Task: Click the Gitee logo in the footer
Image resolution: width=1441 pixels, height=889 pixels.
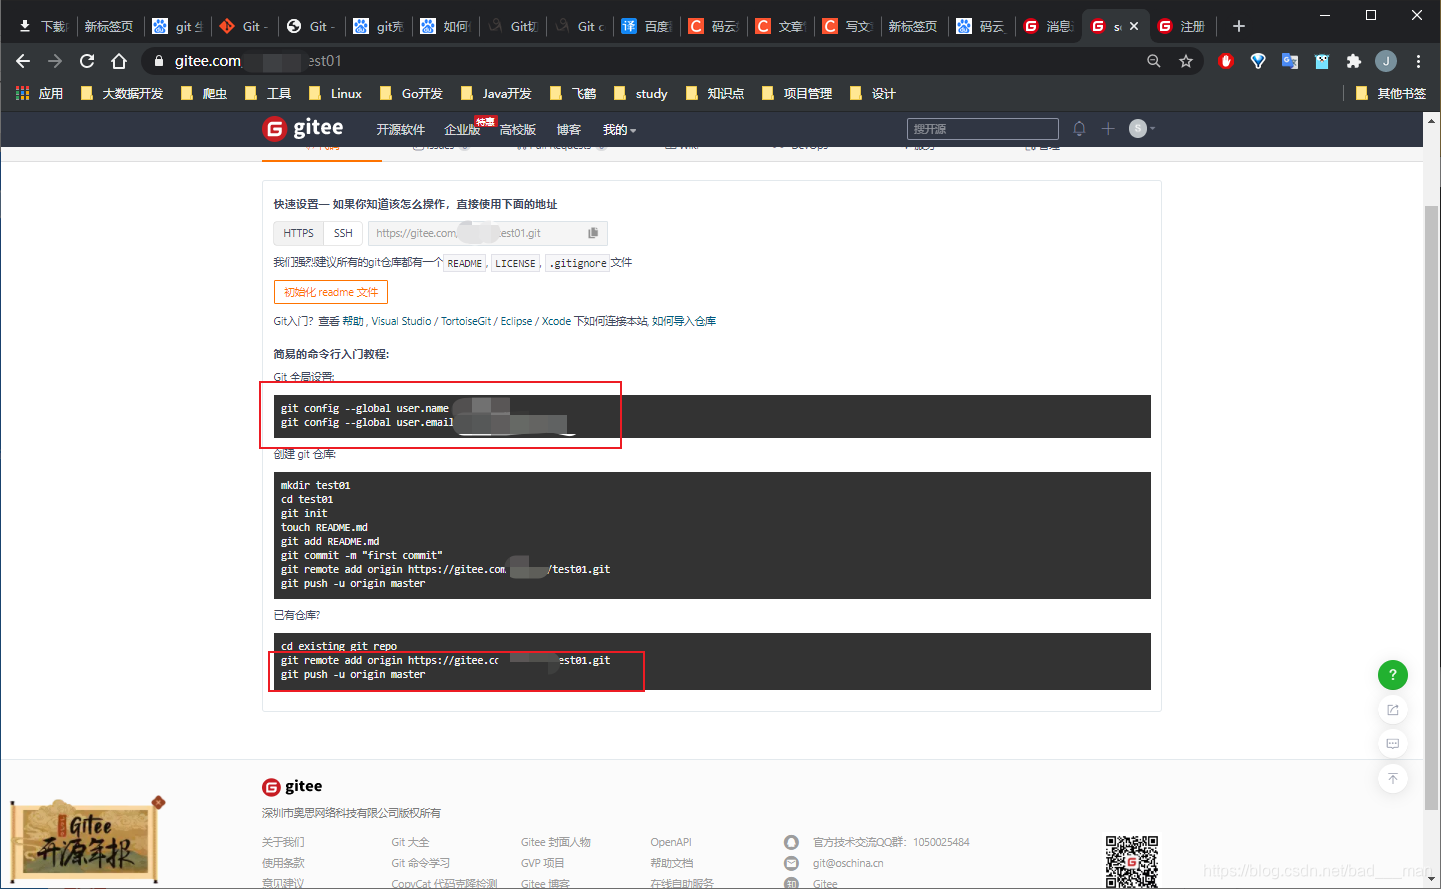Action: point(292,786)
